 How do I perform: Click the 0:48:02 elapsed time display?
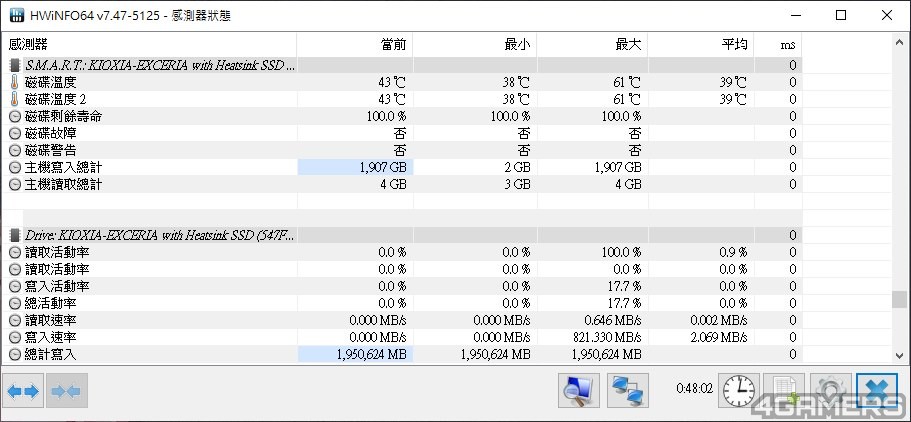[x=695, y=389]
